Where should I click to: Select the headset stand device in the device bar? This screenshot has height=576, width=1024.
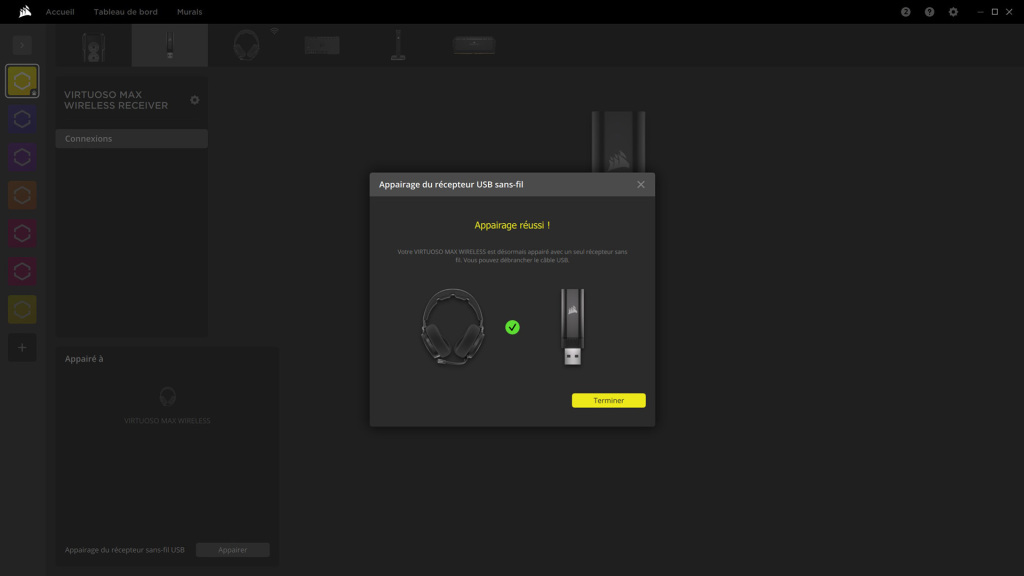(398, 45)
